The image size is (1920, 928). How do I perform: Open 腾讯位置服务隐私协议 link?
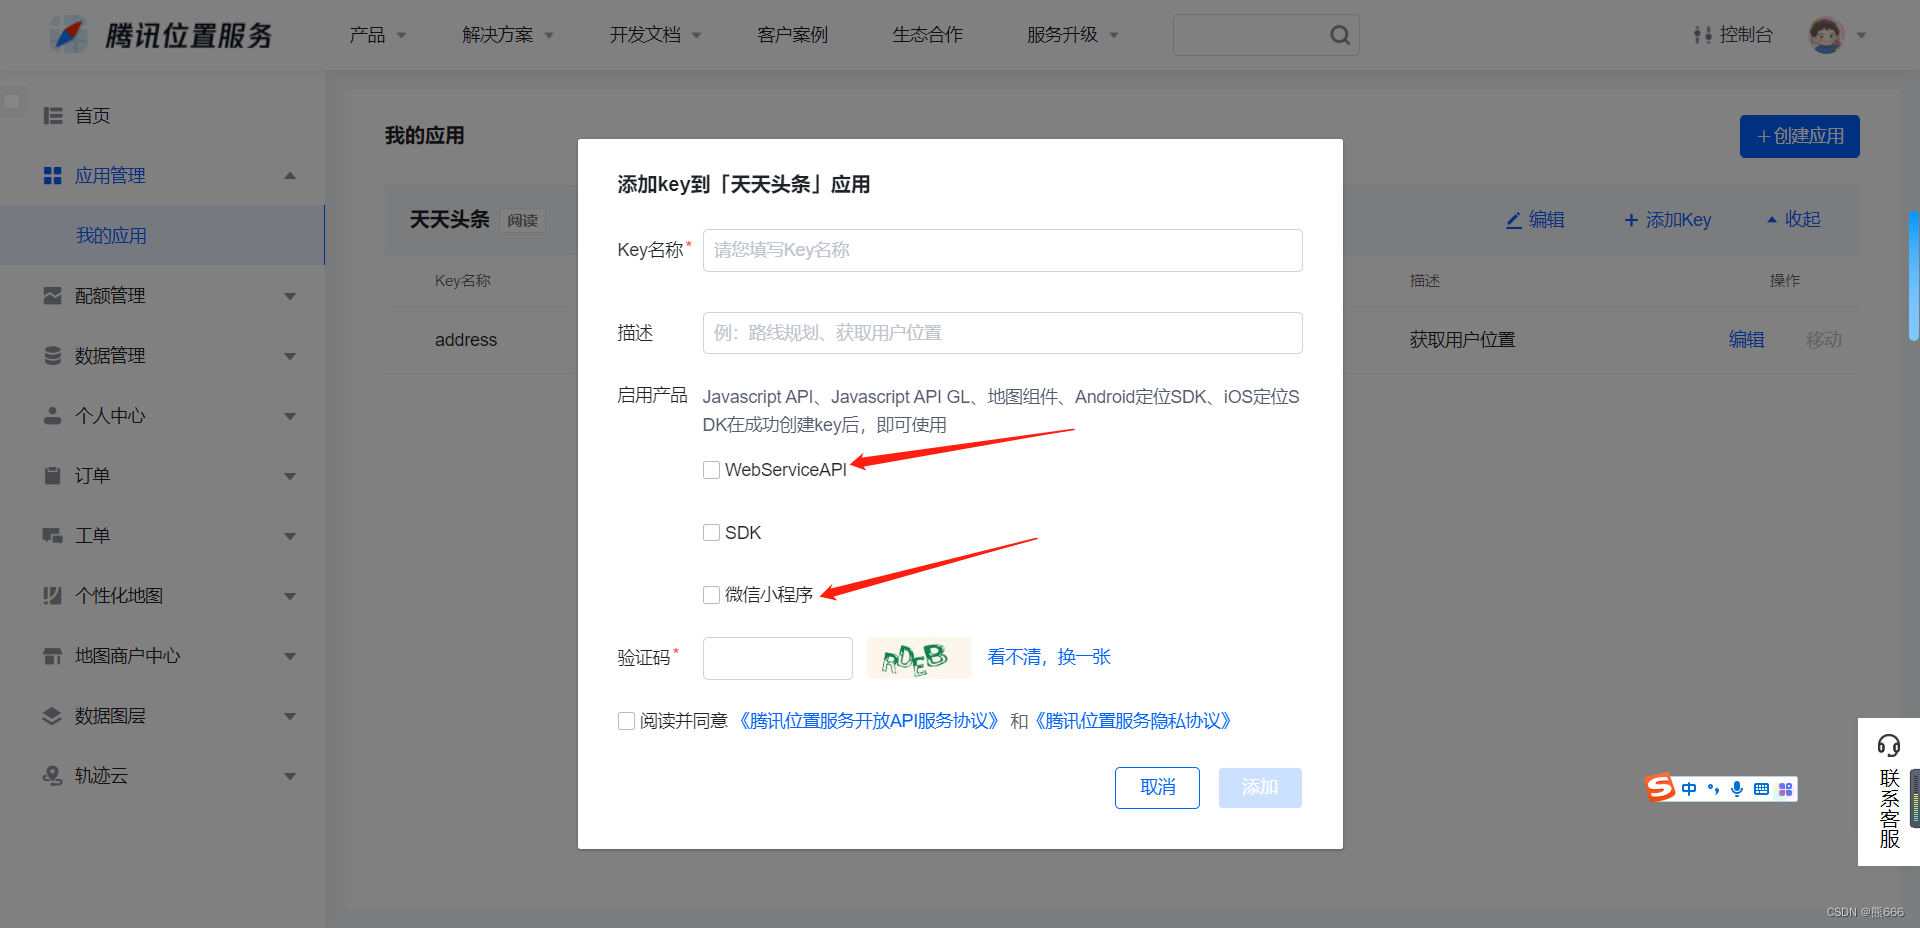point(1133,721)
